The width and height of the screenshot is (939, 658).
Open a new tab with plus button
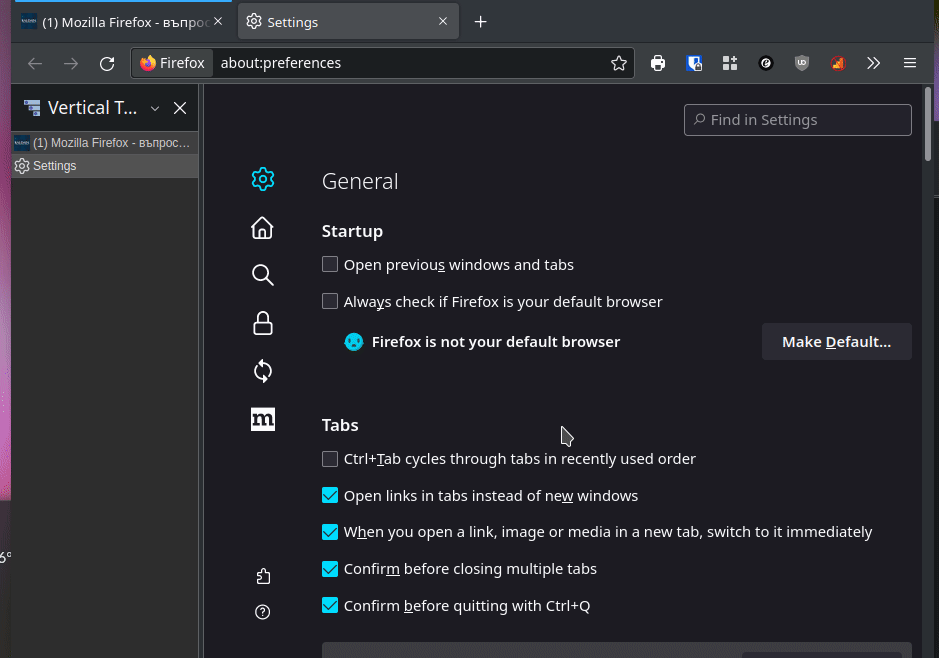480,22
